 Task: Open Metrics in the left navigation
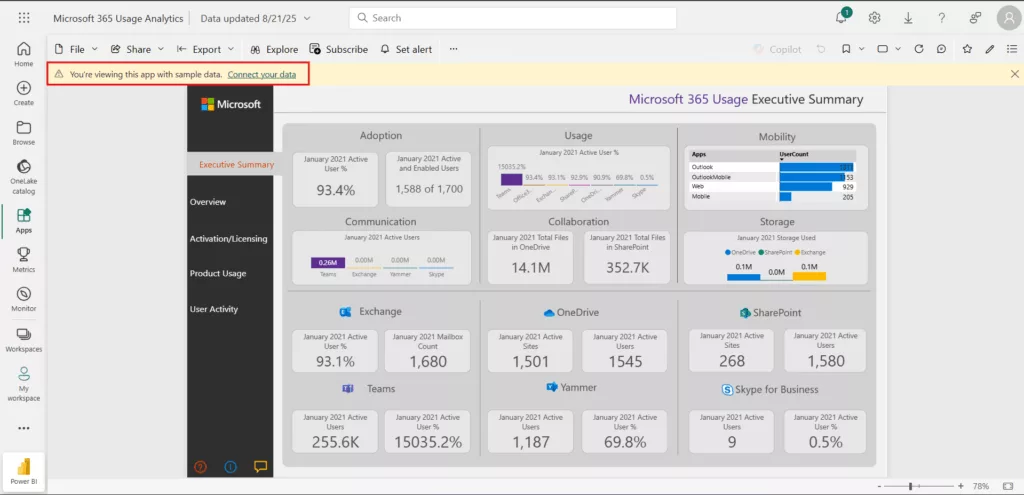[x=24, y=260]
